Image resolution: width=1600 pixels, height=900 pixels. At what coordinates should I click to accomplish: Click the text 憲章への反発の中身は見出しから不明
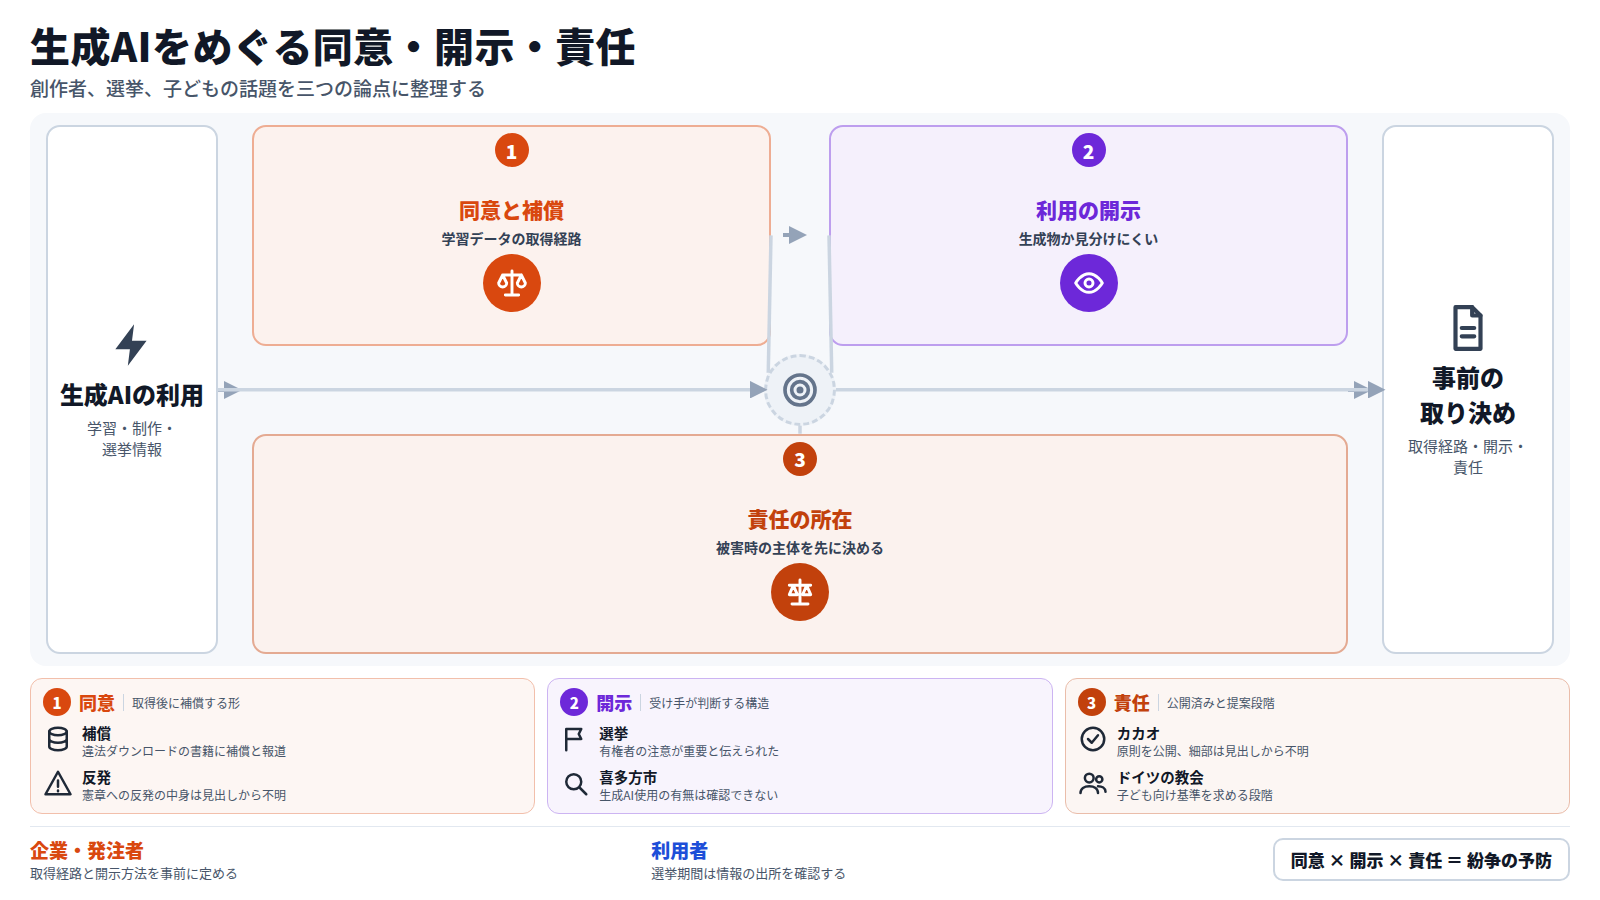click(x=184, y=795)
